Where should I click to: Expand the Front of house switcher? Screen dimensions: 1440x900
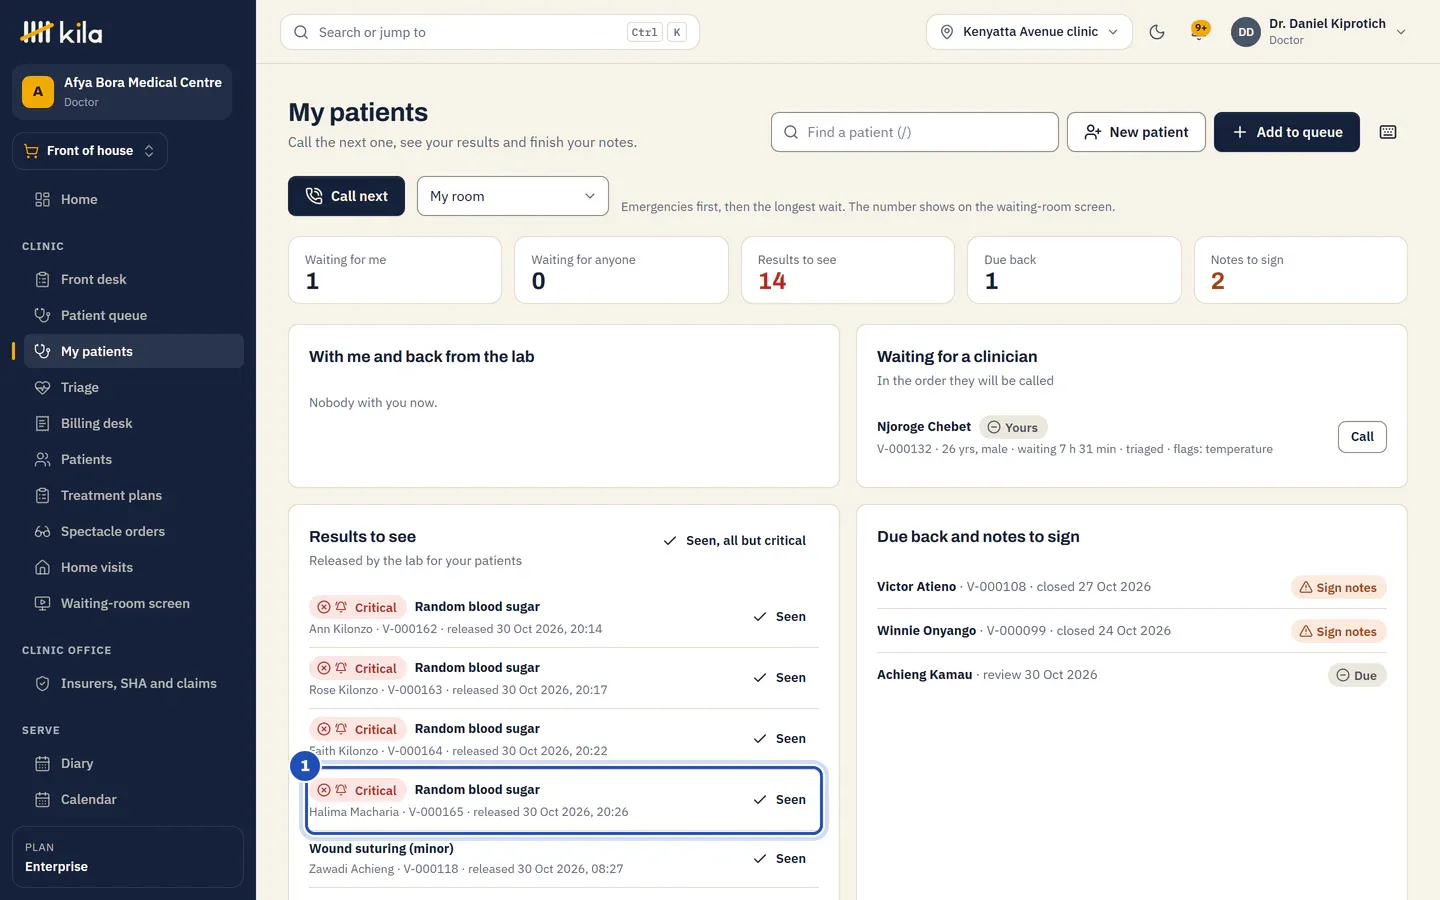click(x=90, y=151)
